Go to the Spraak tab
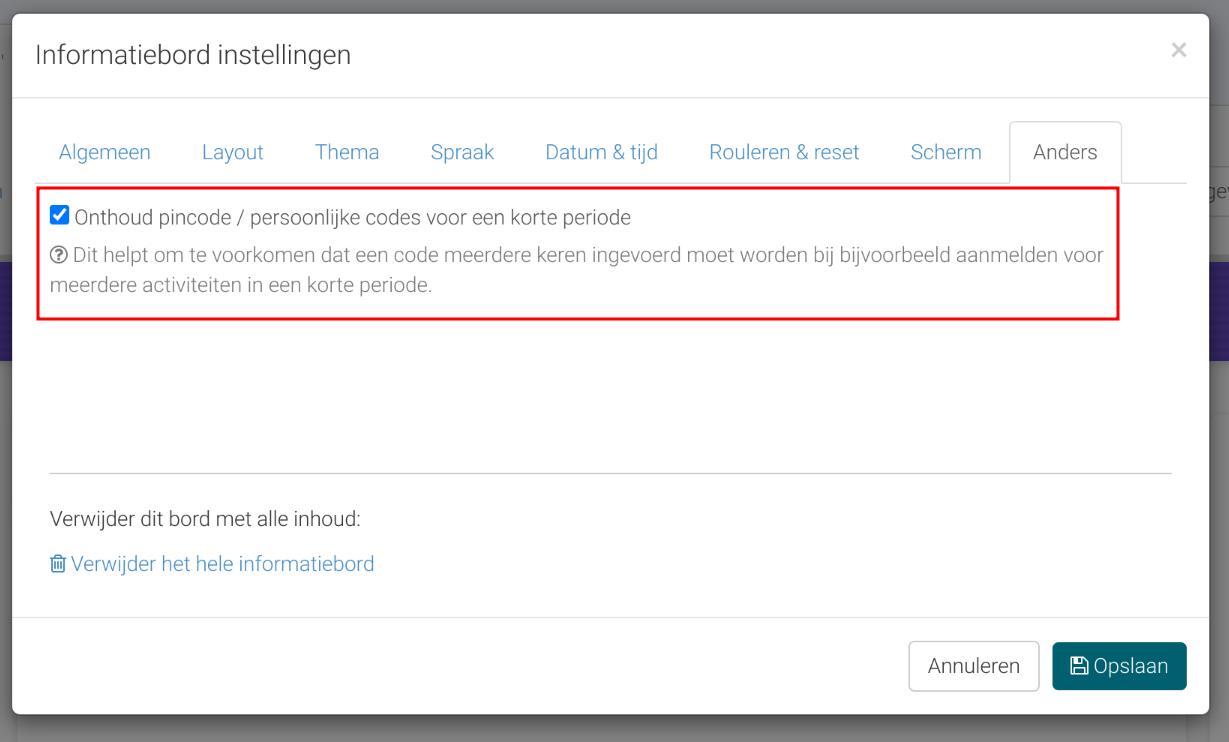1229x742 pixels. click(462, 152)
